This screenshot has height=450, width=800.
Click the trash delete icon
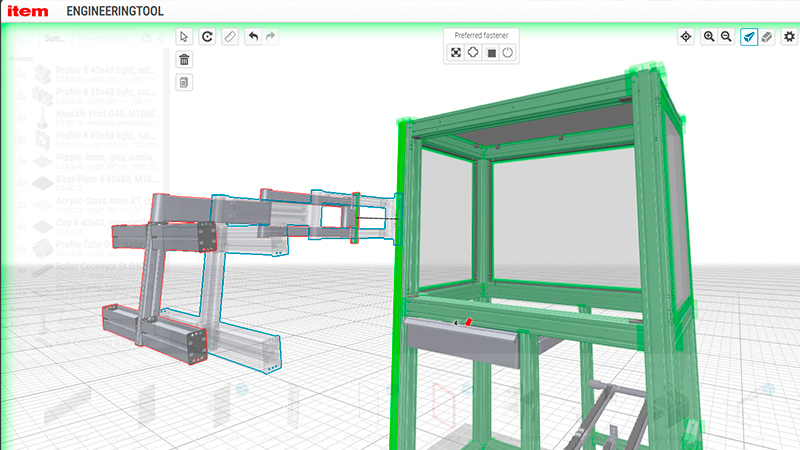(x=184, y=59)
